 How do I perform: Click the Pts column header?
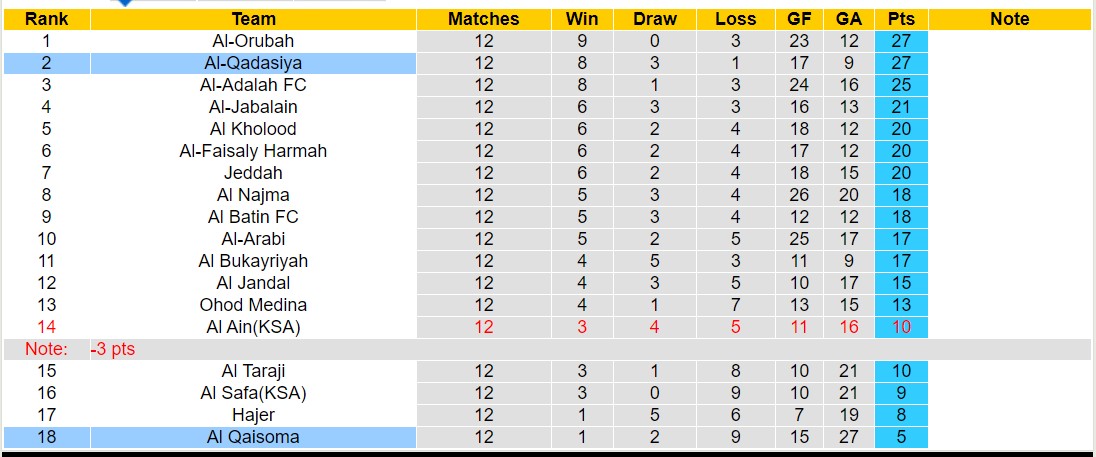click(x=900, y=19)
